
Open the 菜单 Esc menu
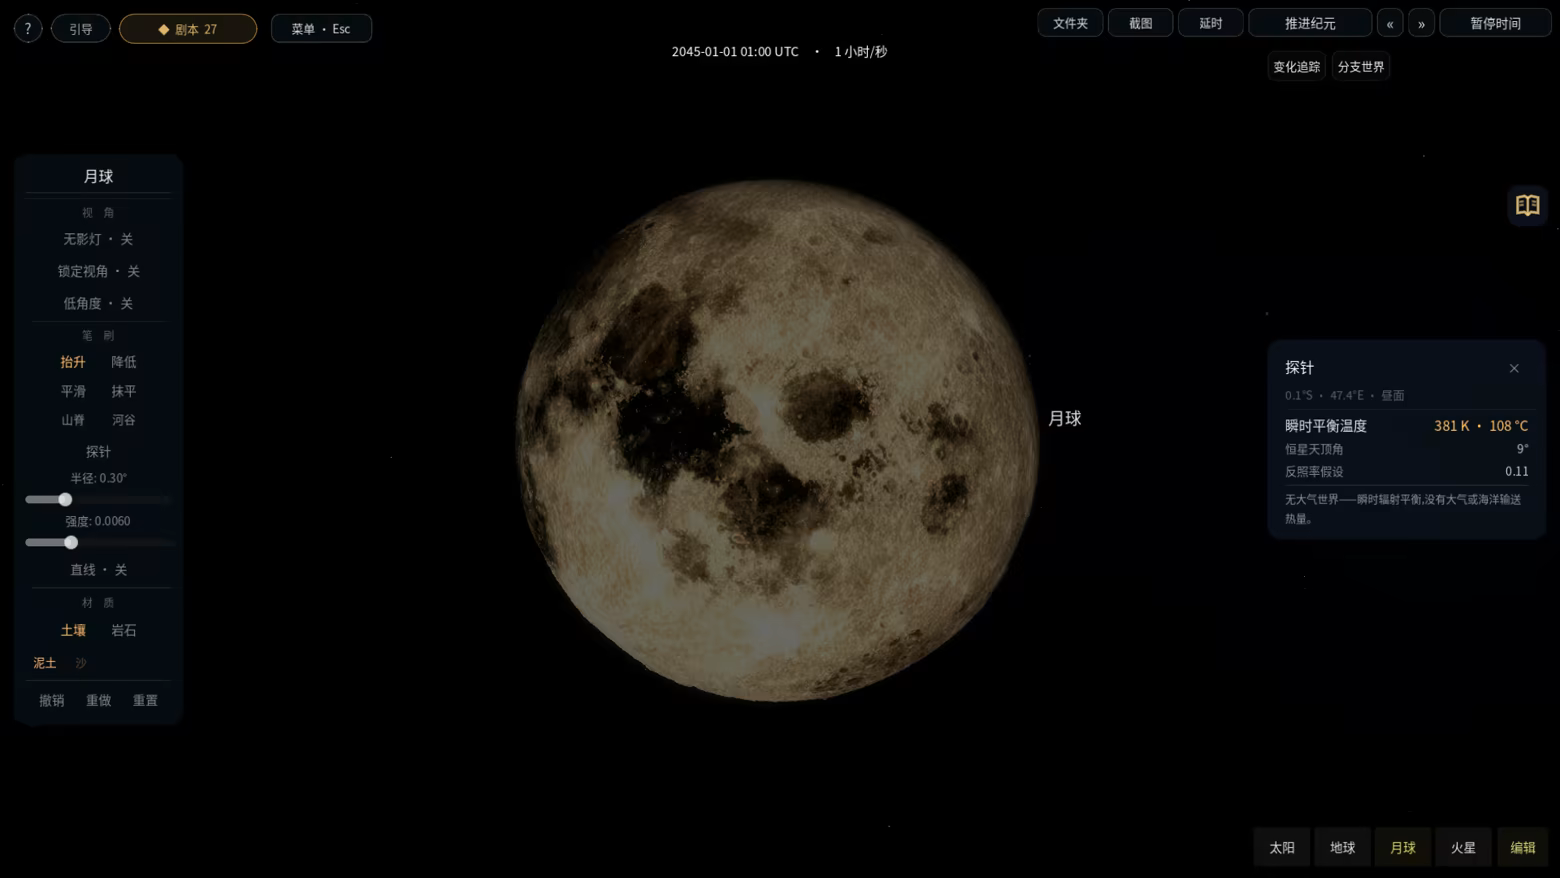click(x=321, y=29)
